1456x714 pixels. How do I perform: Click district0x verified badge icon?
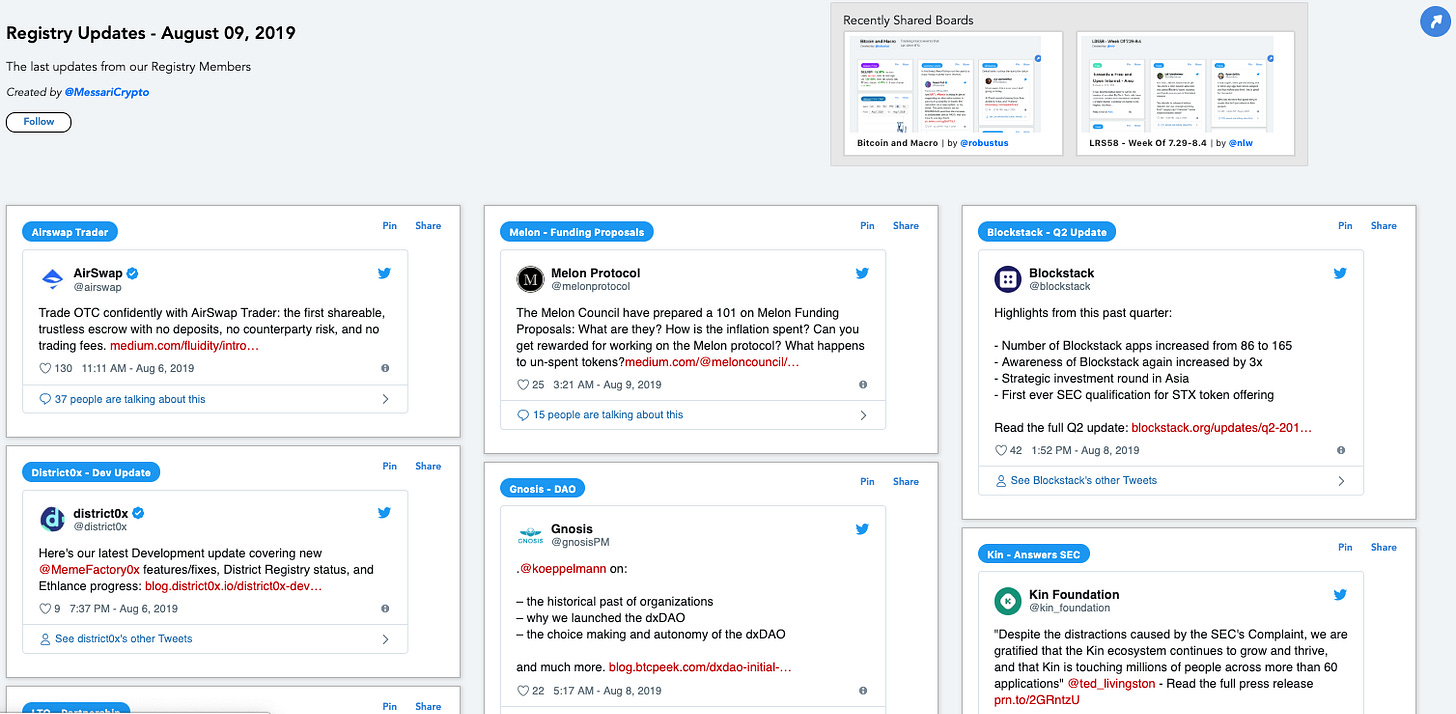click(139, 513)
